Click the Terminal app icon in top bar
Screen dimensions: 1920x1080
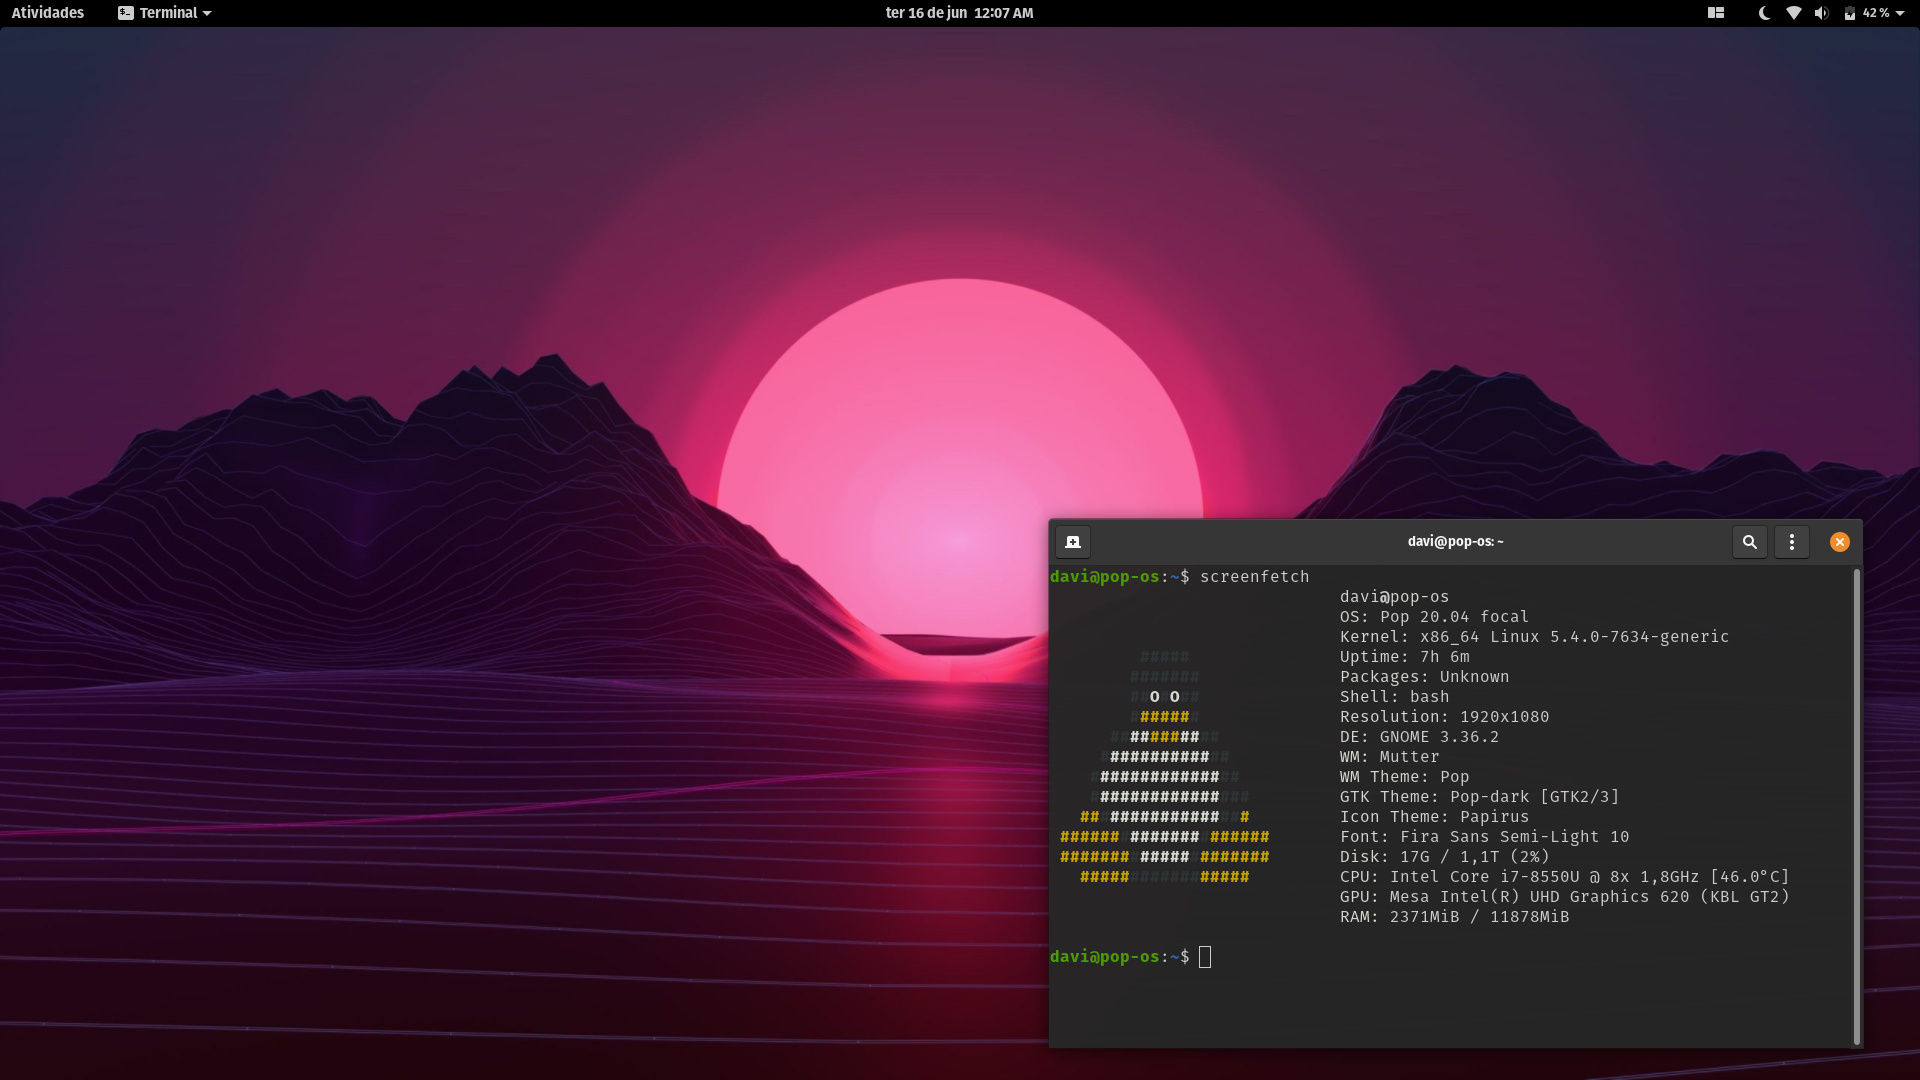coord(126,13)
